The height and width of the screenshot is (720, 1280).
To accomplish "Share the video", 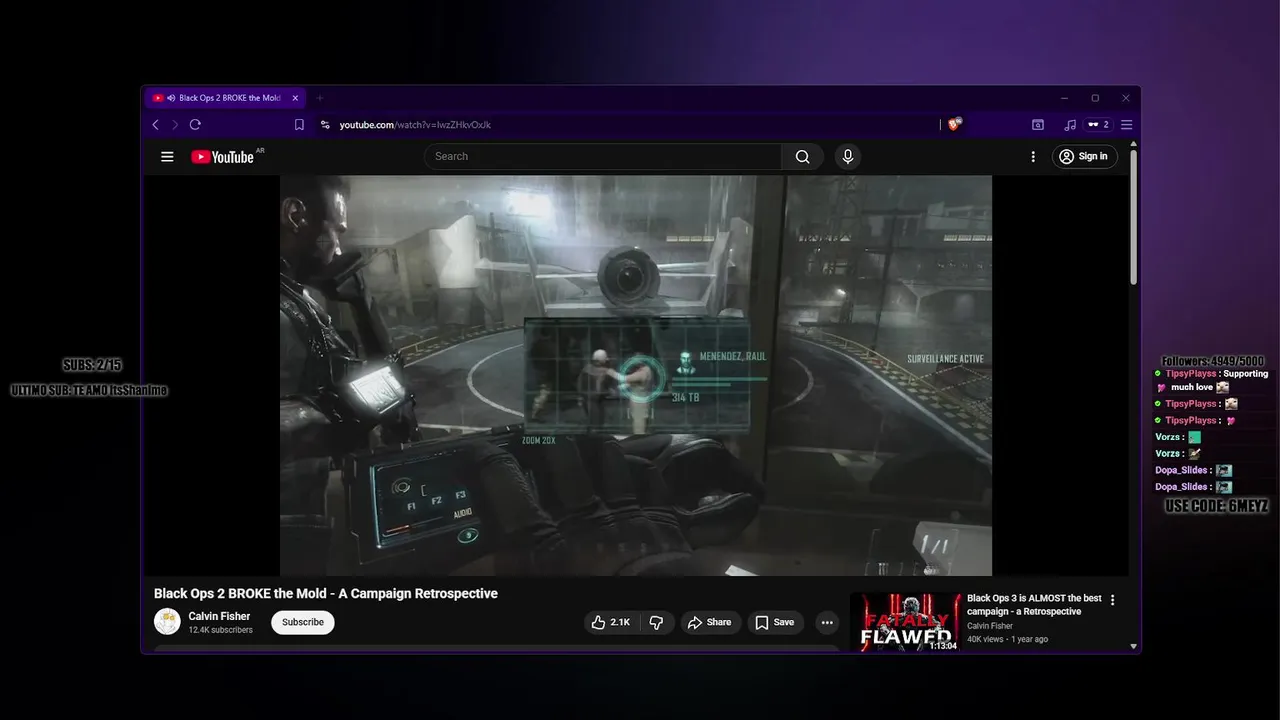I will pos(710,622).
